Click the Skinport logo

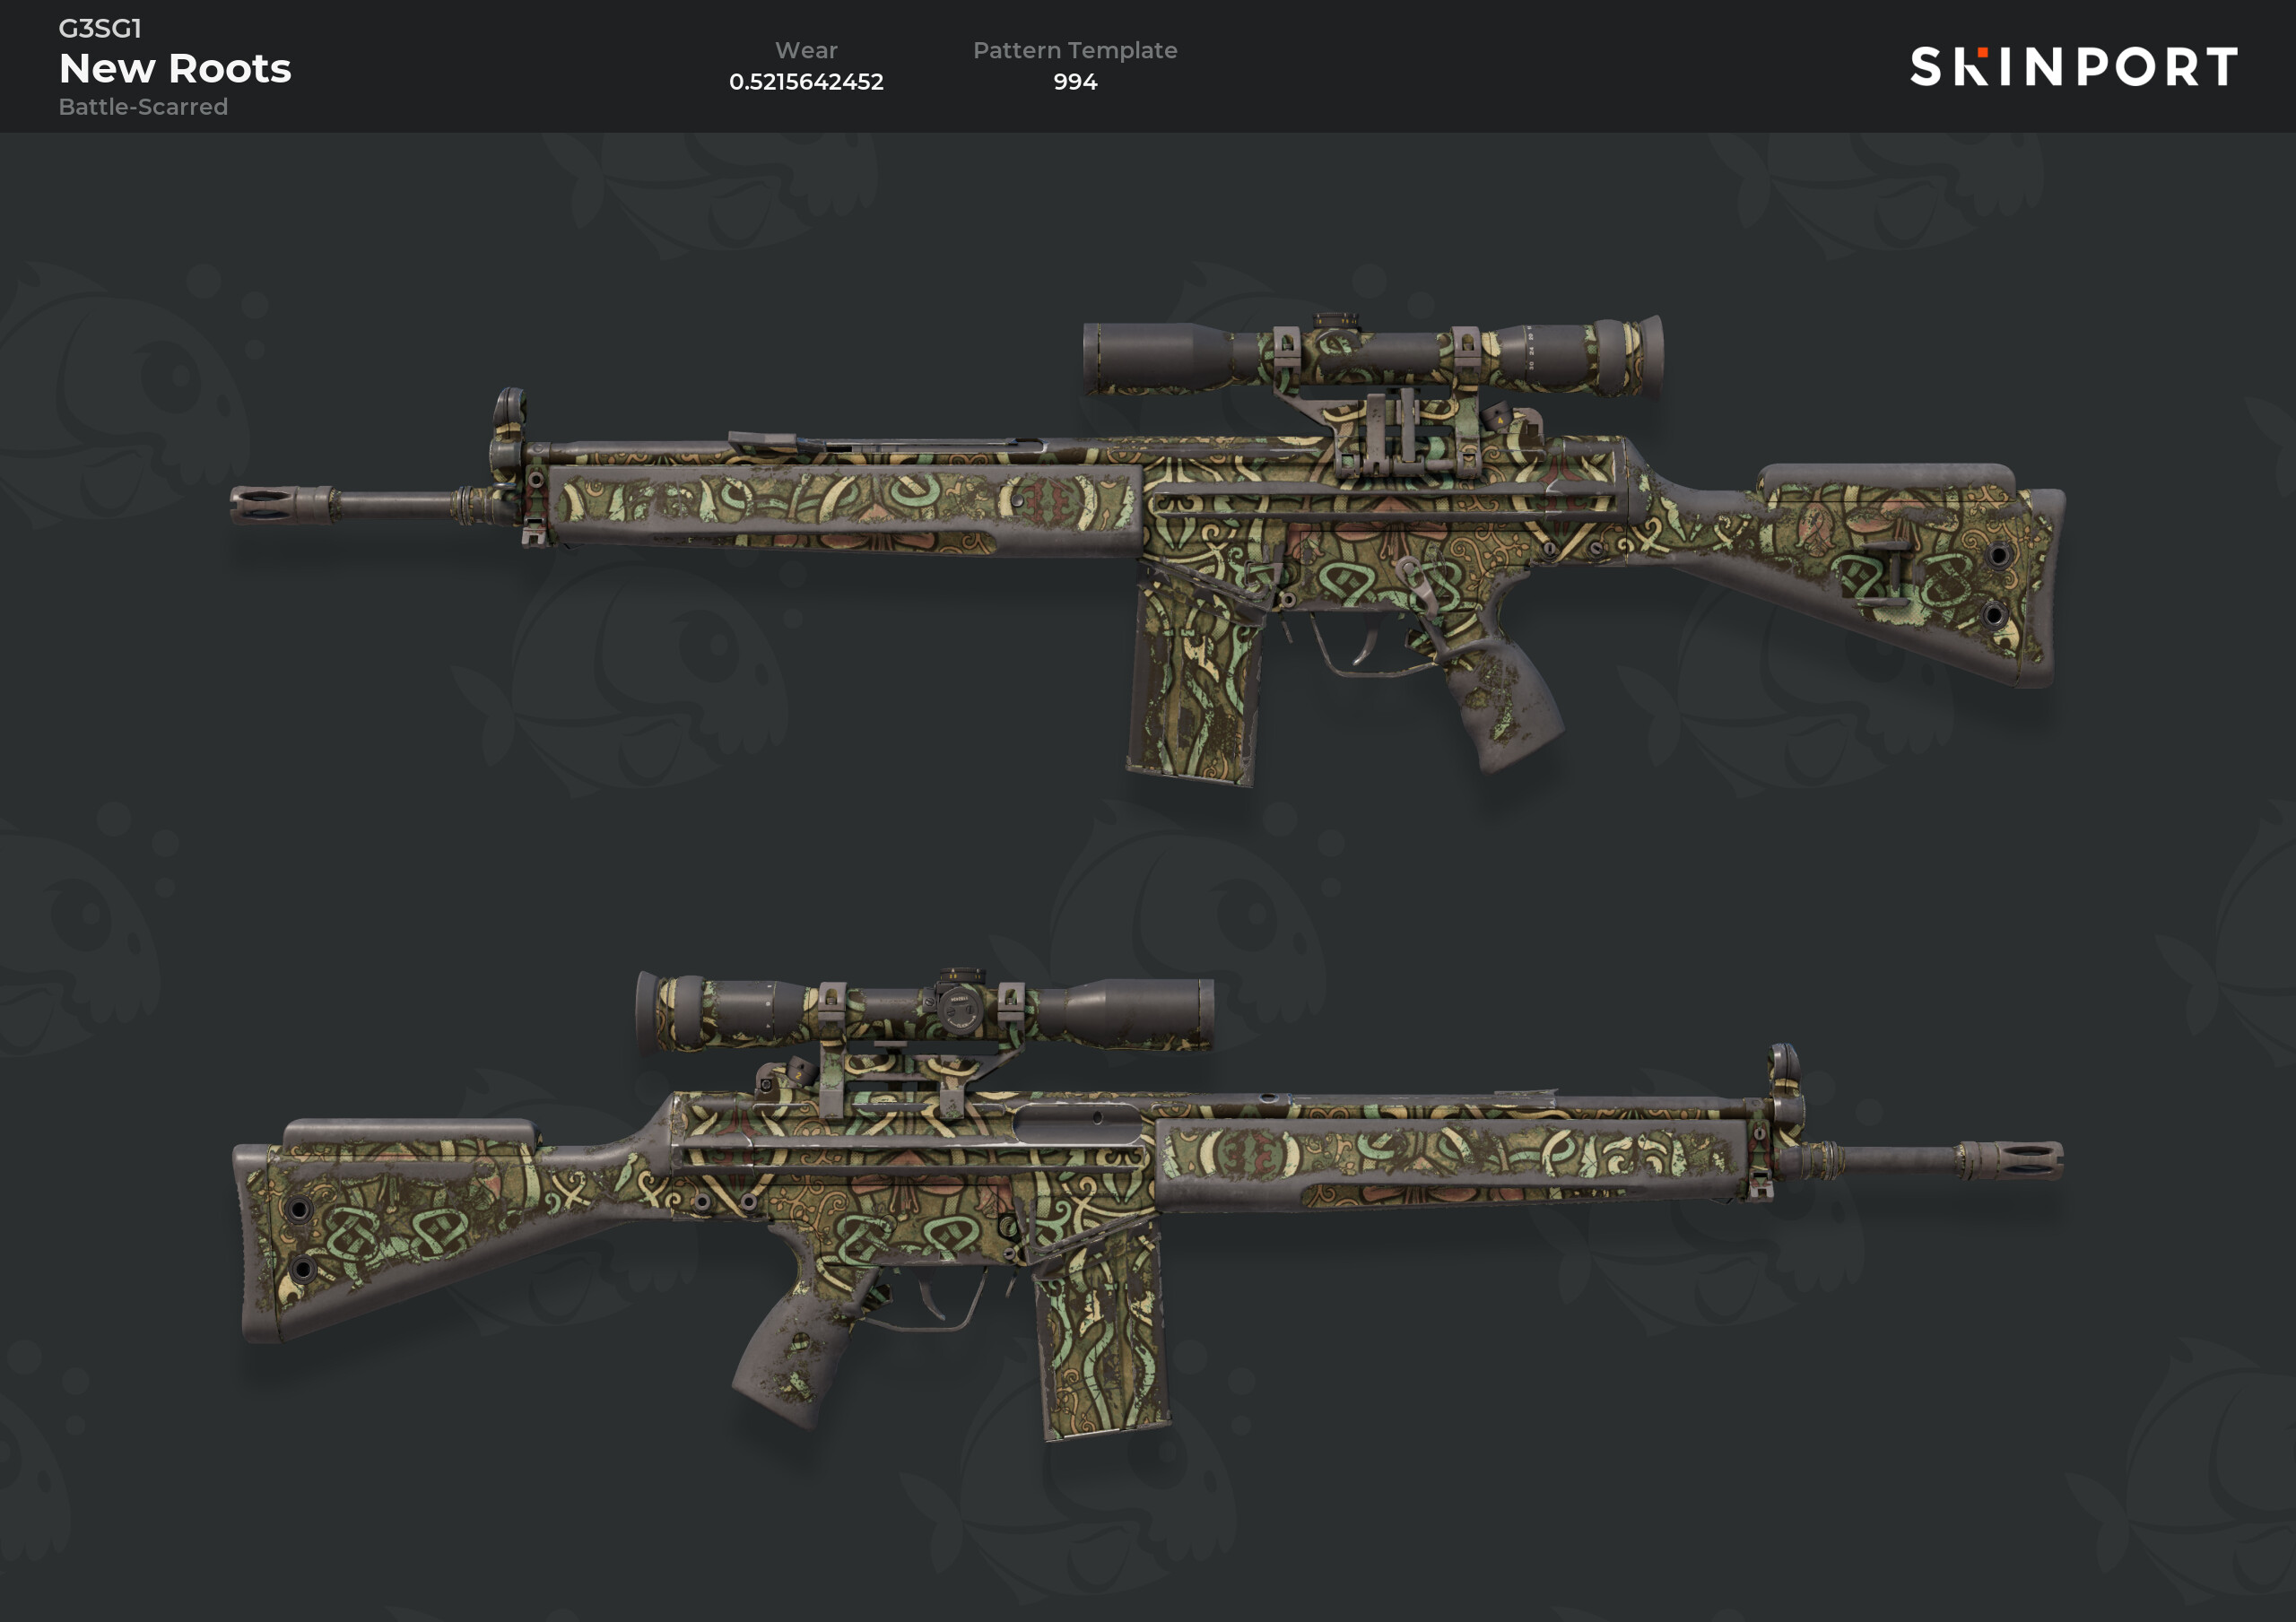2073,67
